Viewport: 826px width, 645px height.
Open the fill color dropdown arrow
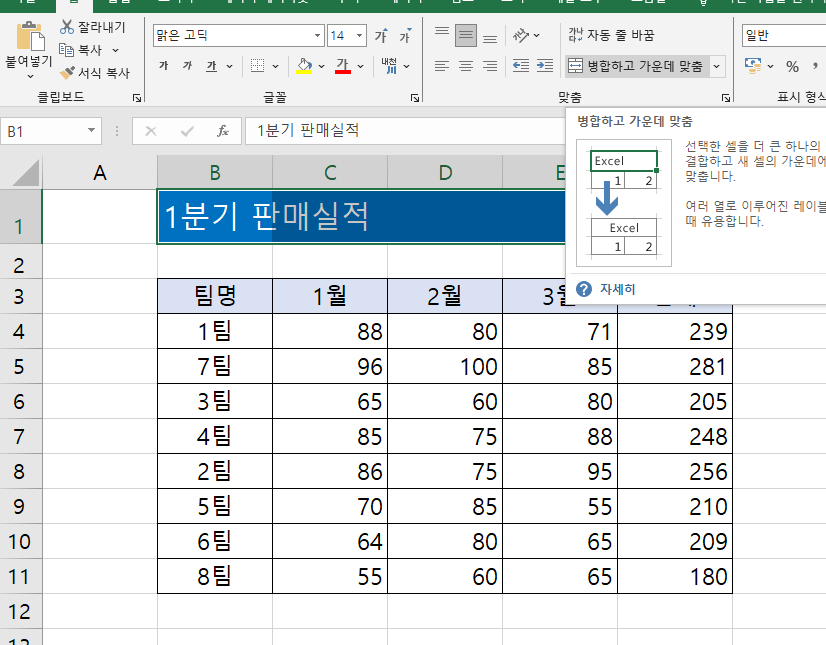(x=321, y=66)
